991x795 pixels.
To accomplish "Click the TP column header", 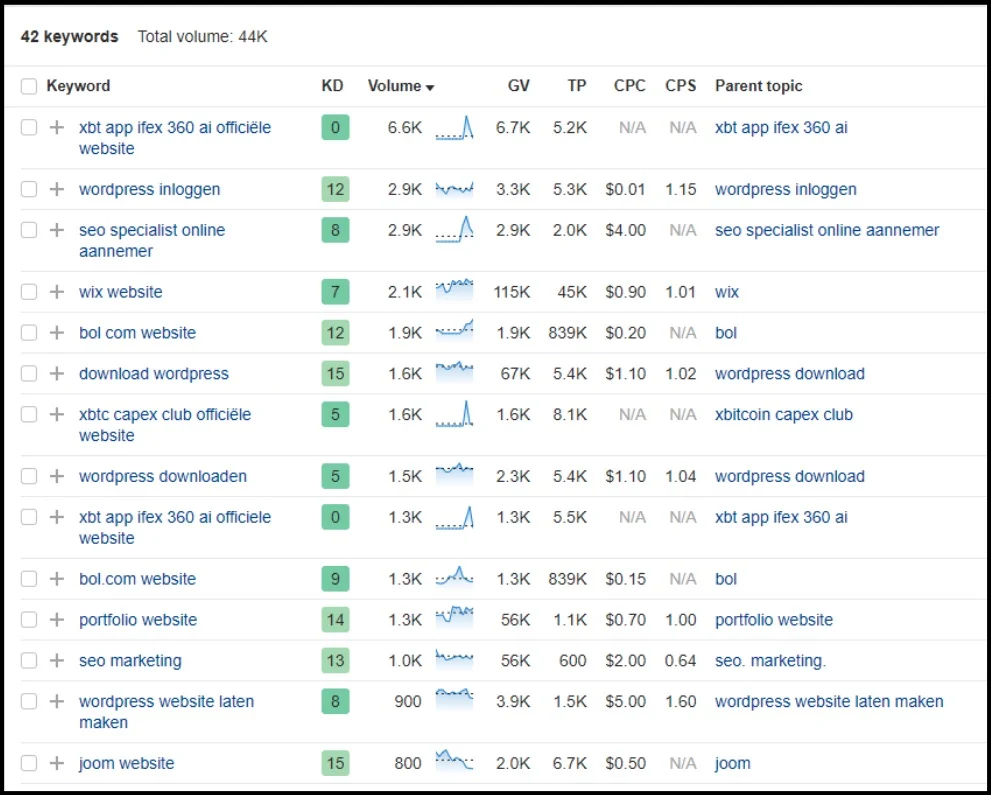I will 576,86.
